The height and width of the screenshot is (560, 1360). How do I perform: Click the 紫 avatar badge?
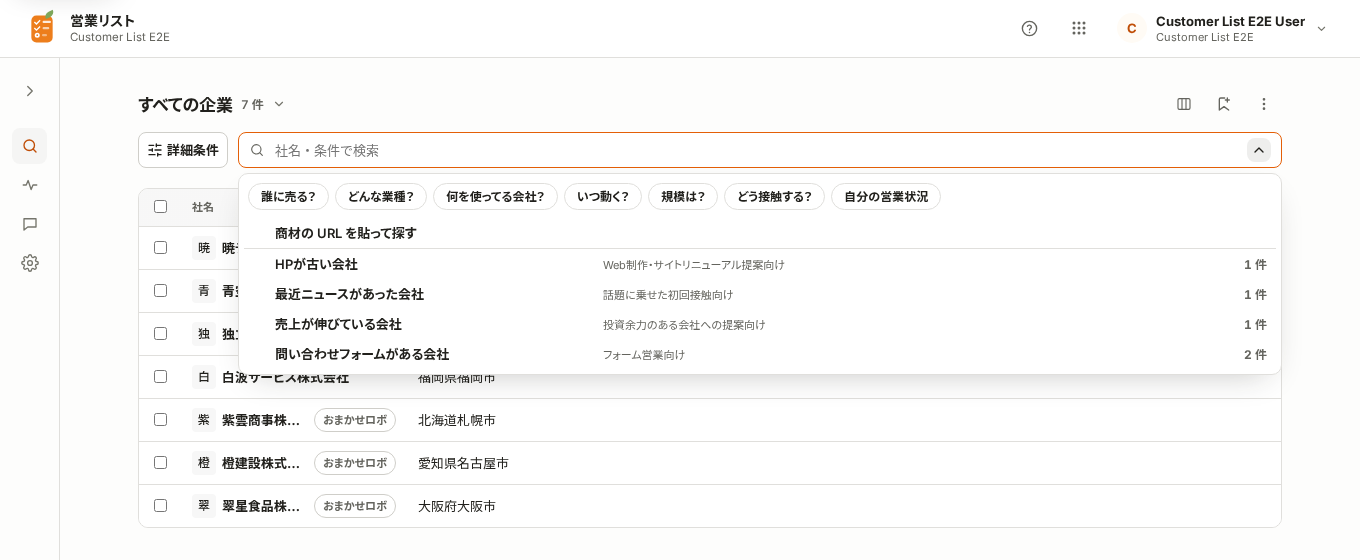204,420
